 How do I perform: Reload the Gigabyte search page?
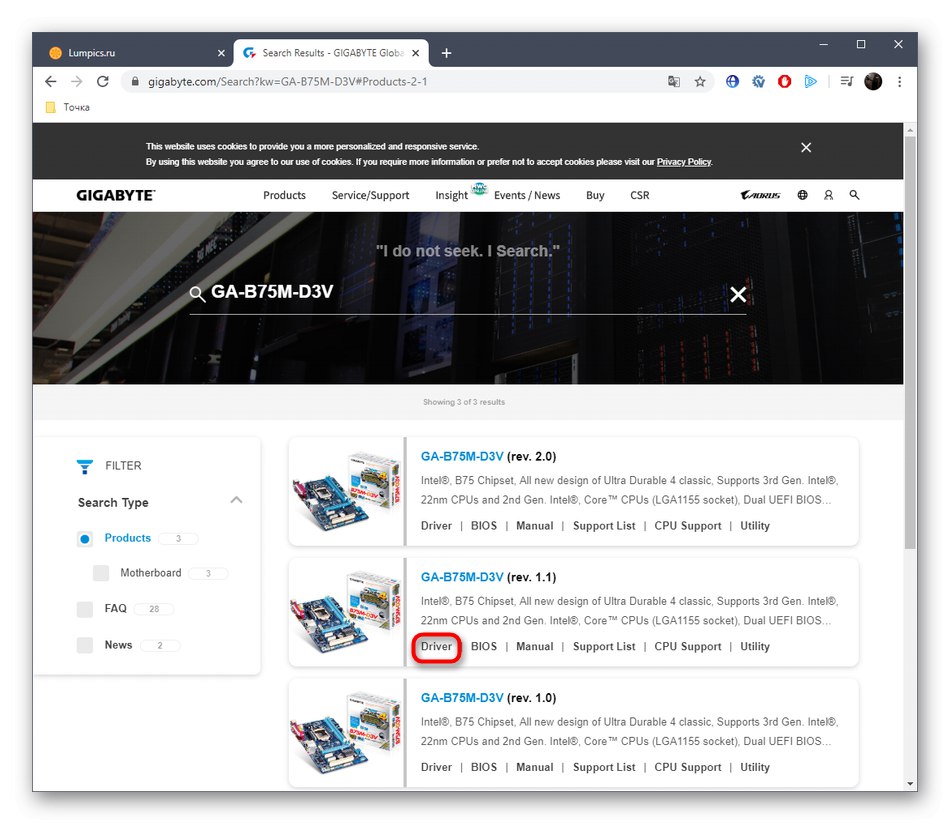point(102,82)
